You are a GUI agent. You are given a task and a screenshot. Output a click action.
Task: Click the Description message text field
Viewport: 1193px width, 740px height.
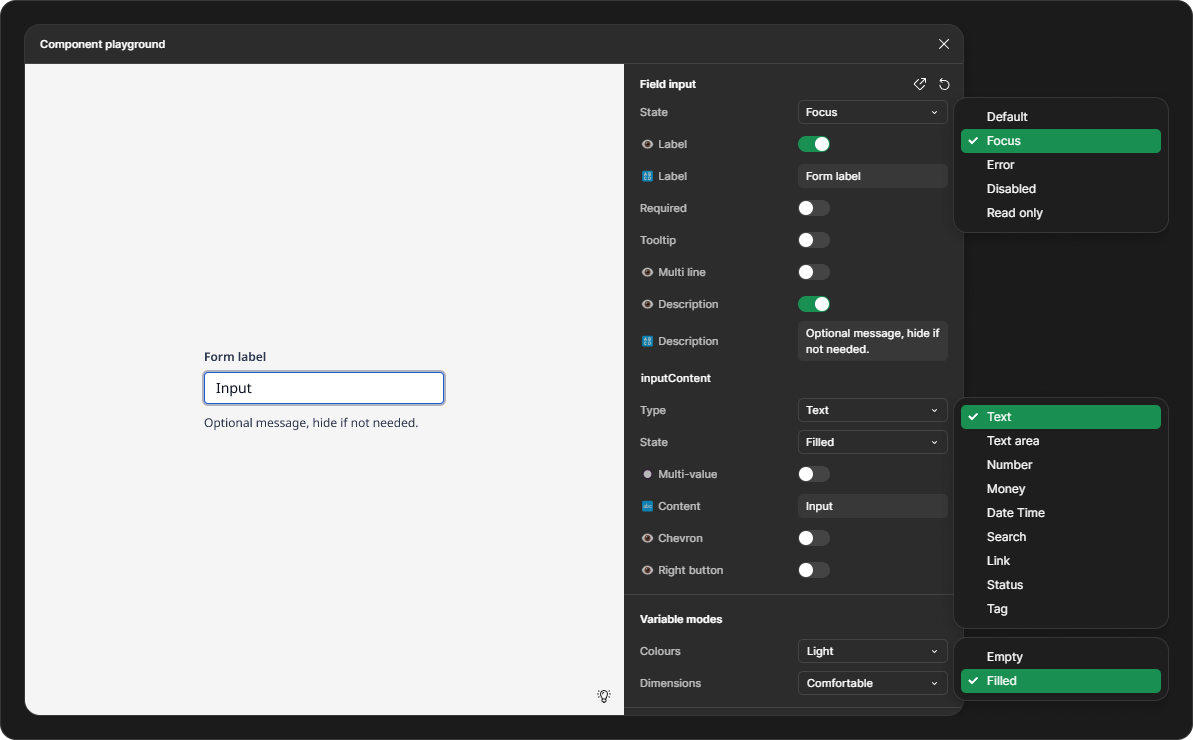tap(872, 341)
